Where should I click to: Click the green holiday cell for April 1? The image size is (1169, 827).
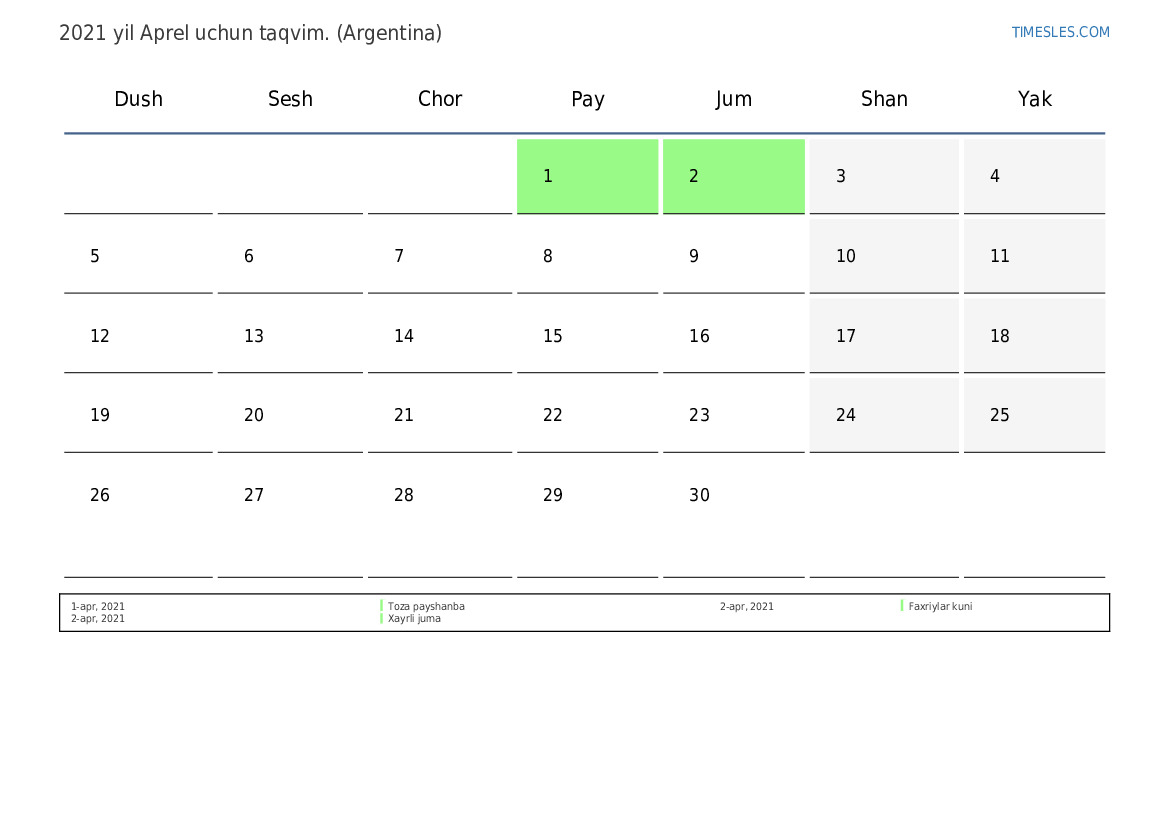coord(587,176)
